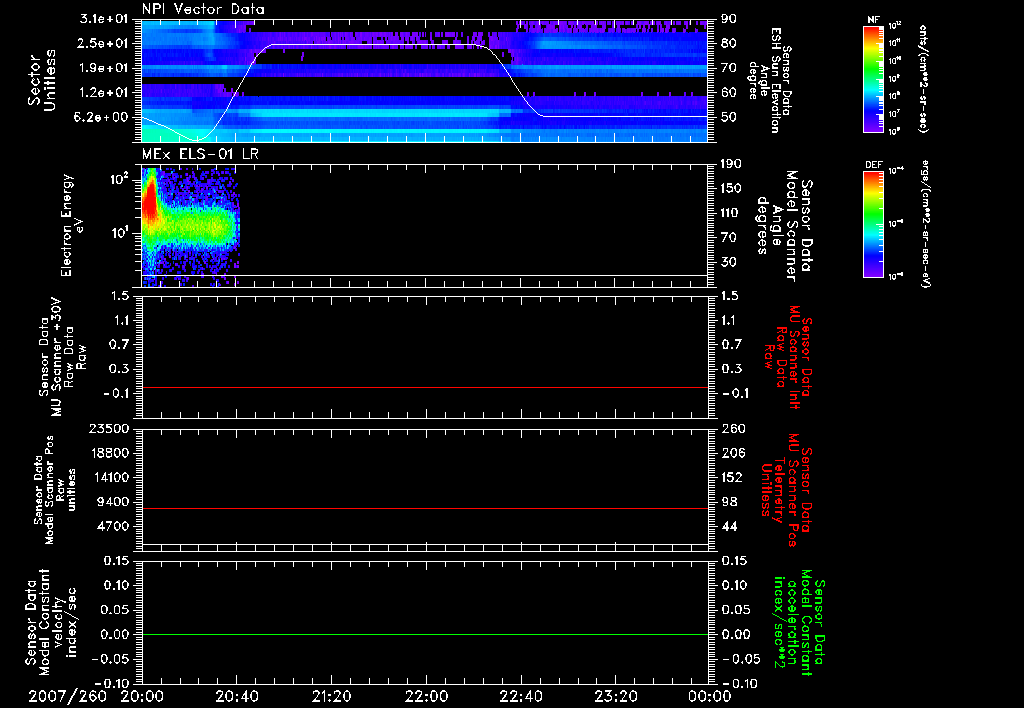Select the NF label above the color bar
The image size is (1024, 708).
[873, 20]
